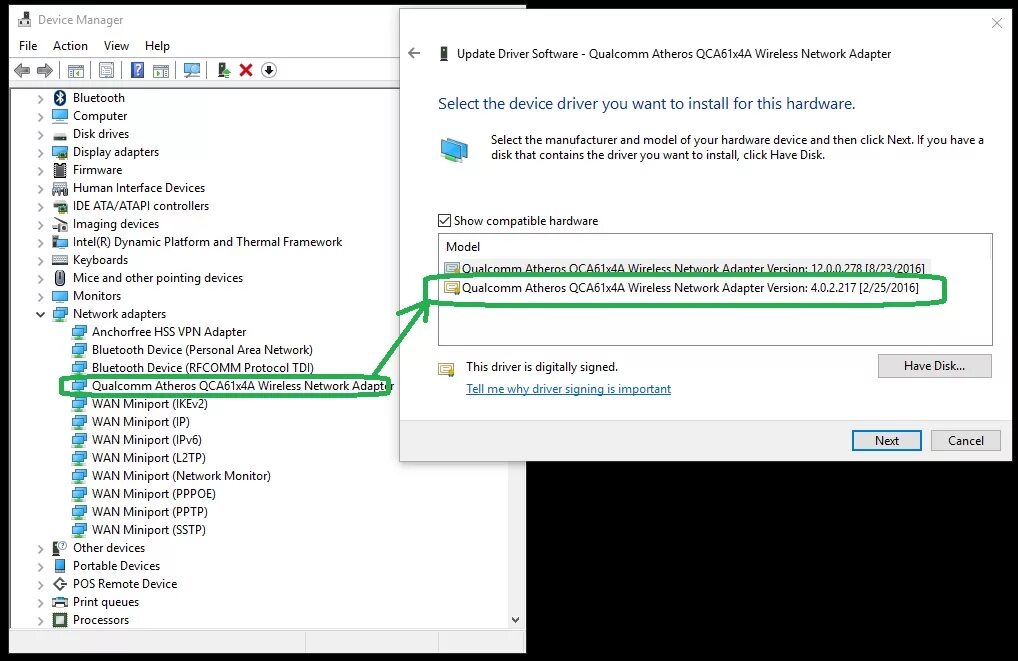Click the Imaging devices icon
Viewport: 1018px width, 661px height.
(60, 224)
